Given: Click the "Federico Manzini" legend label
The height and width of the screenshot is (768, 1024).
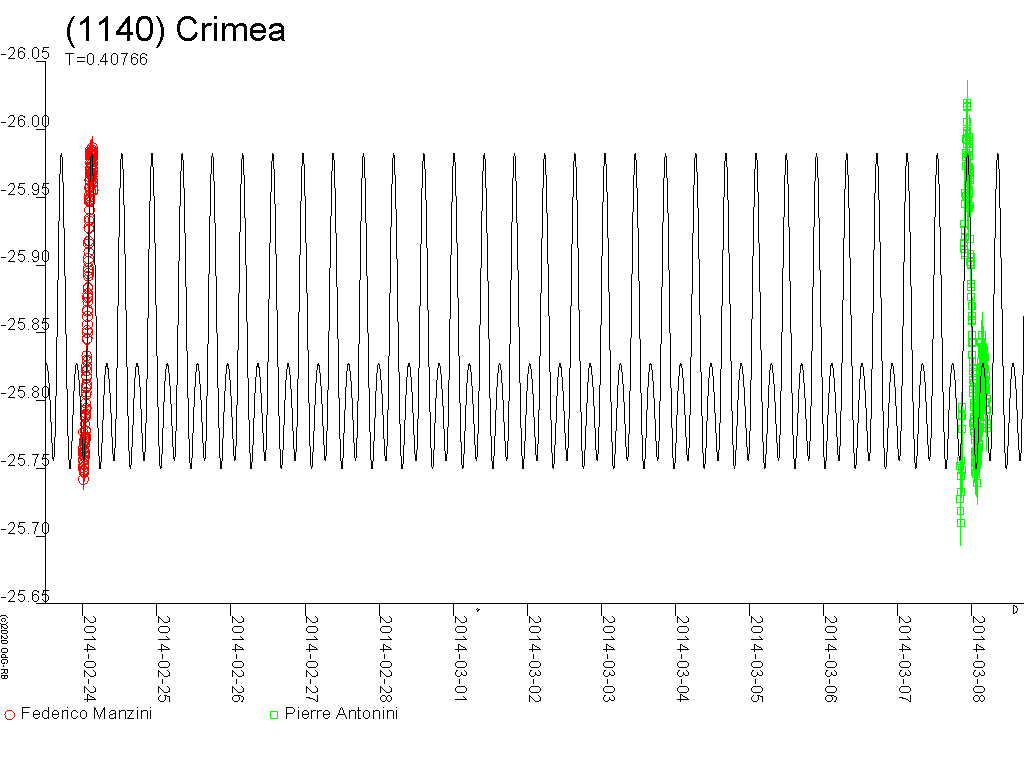Looking at the screenshot, I should click(86, 713).
